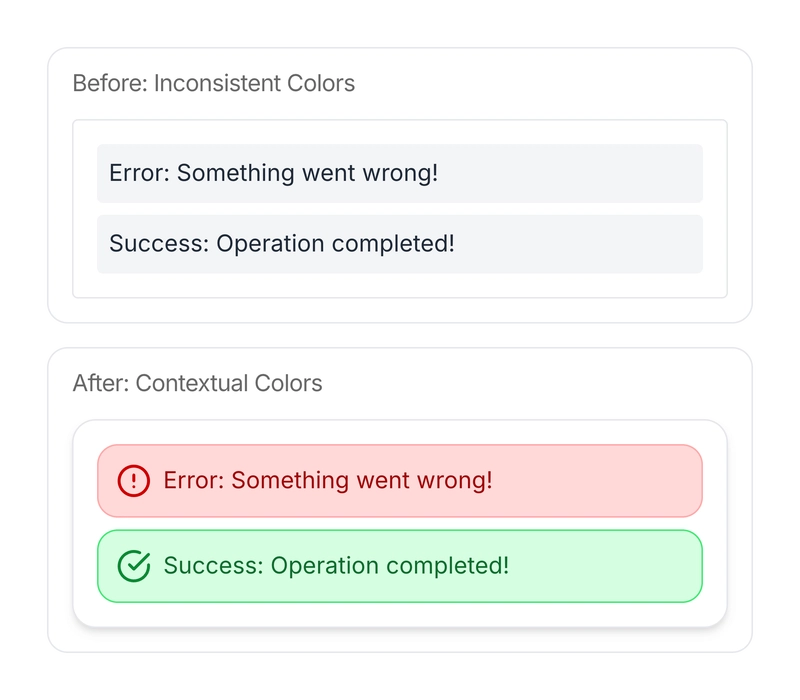Click the word "Before:" in the top heading
Screen dimensions: 800x700
110,83
